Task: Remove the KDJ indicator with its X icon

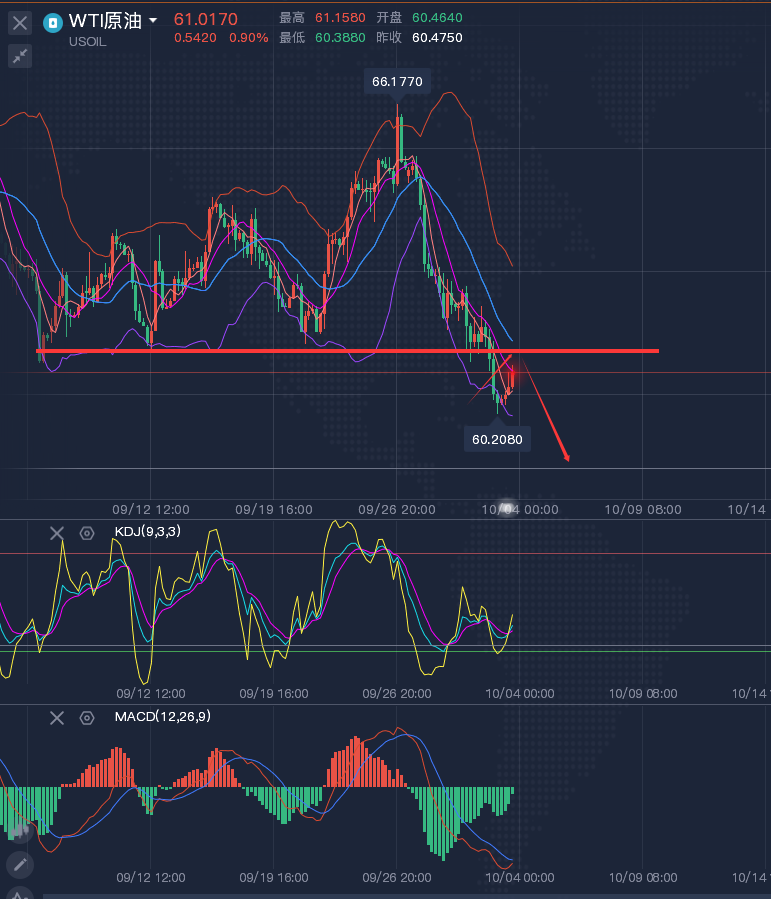Action: tap(57, 533)
